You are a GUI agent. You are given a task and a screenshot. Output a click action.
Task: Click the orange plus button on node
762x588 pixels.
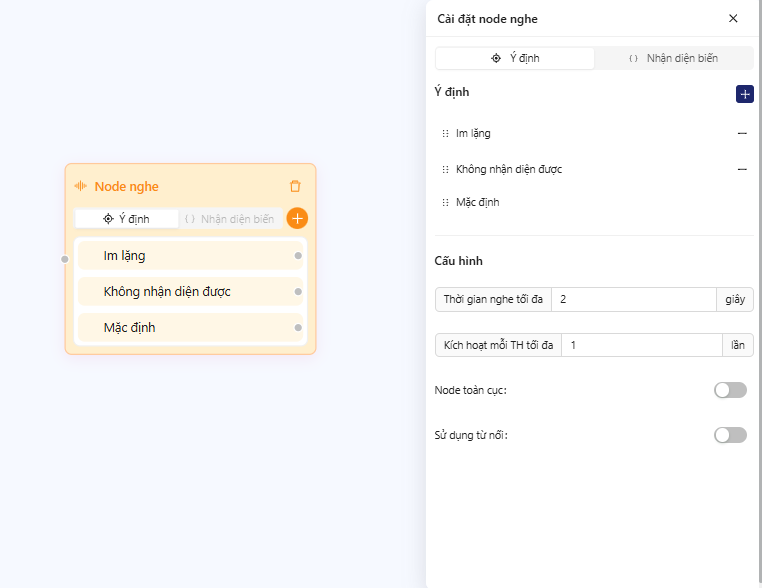297,219
